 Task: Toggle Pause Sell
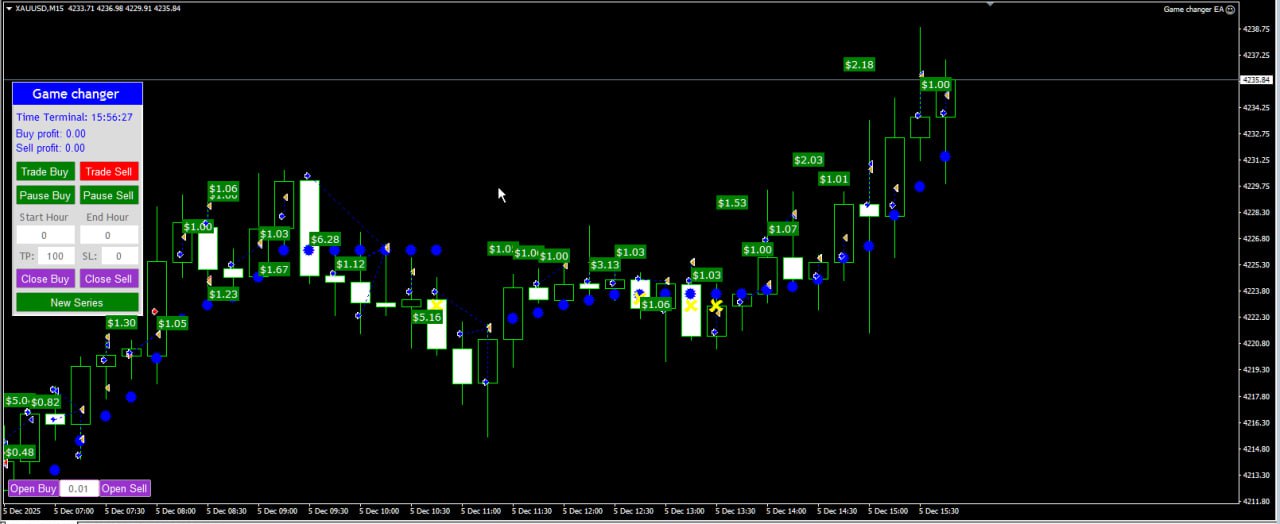pos(109,196)
